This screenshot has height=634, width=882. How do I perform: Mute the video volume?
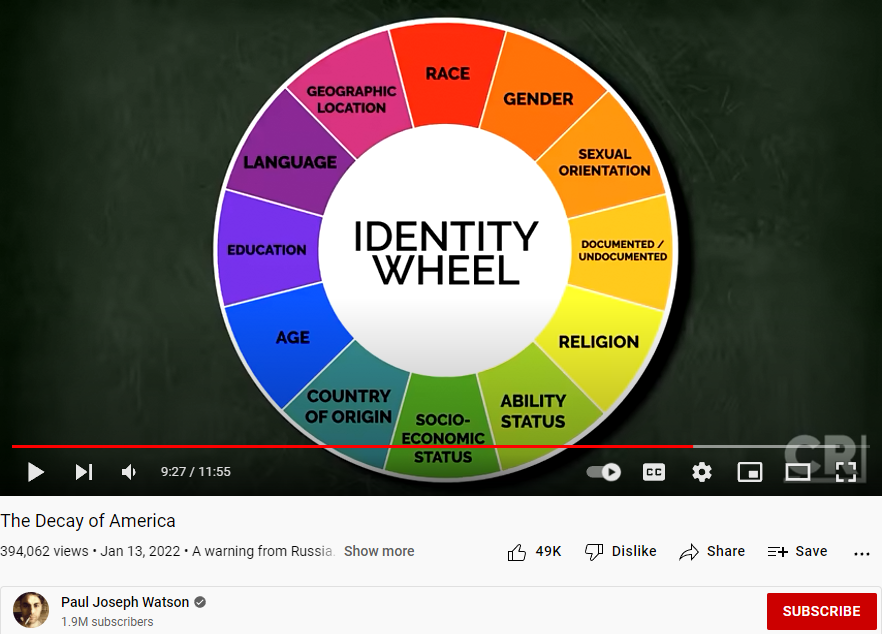(x=129, y=472)
